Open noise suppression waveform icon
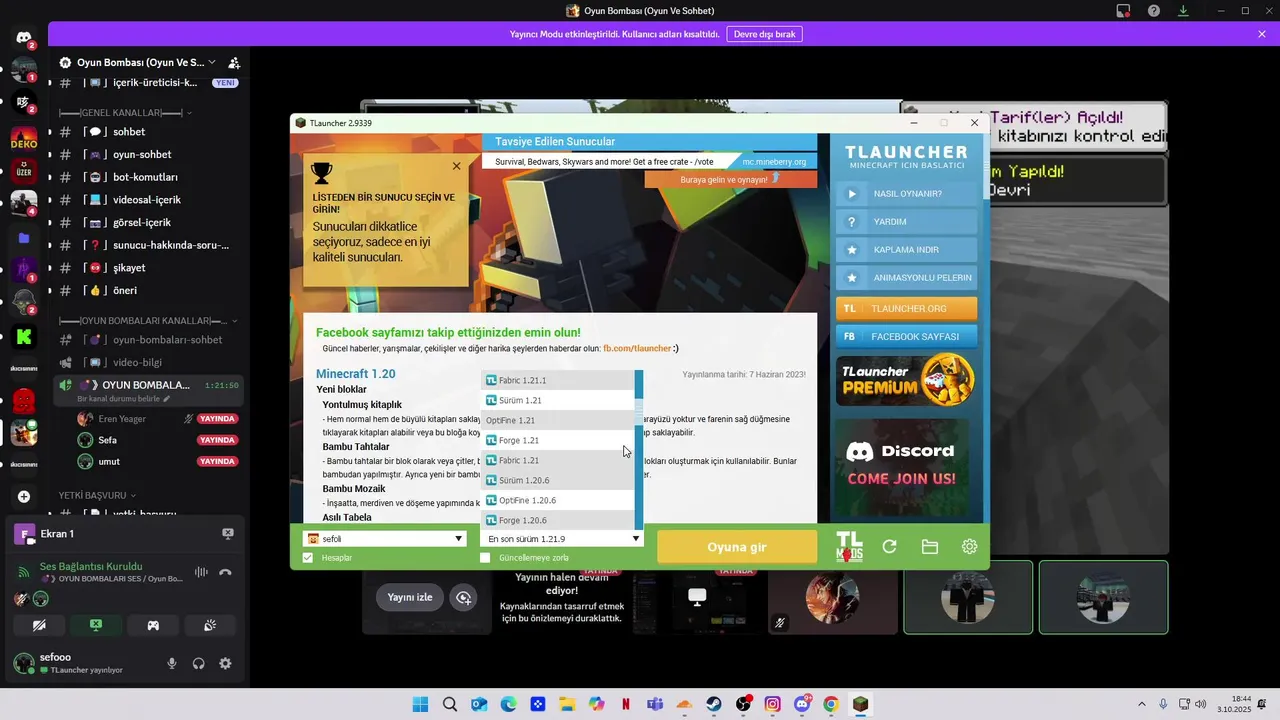The width and height of the screenshot is (1280, 720). point(201,572)
